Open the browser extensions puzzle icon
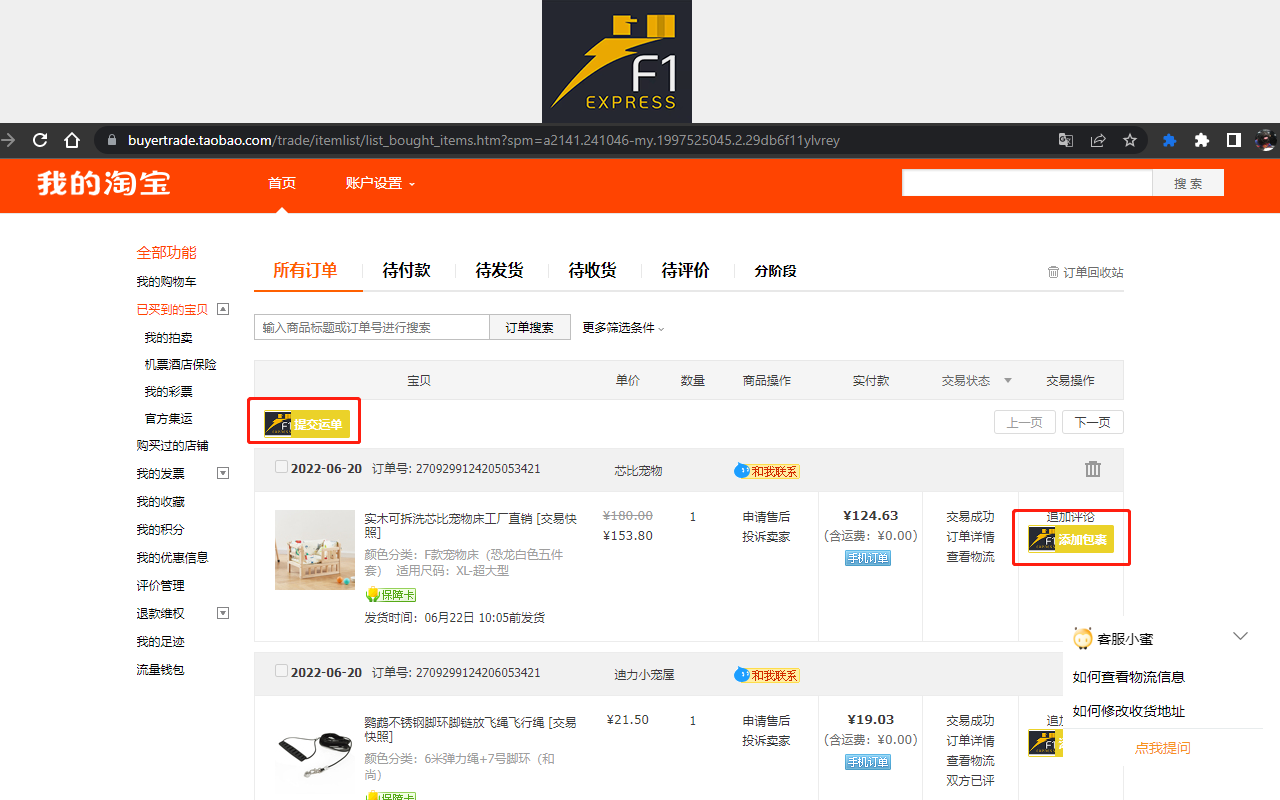 tap(1202, 140)
